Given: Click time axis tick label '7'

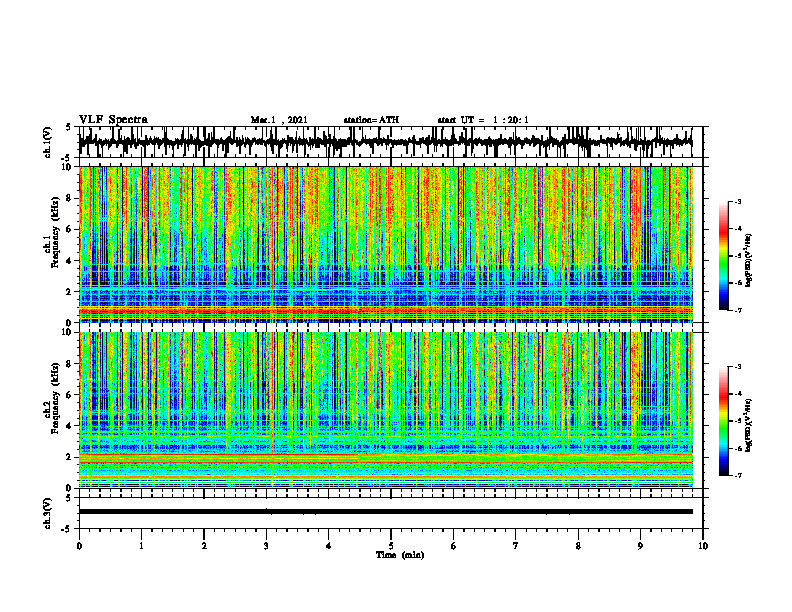Looking at the screenshot, I should click(x=516, y=546).
